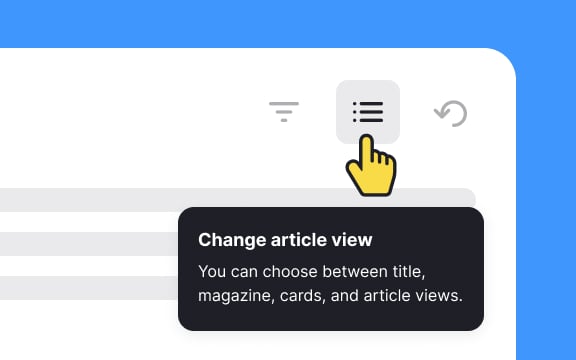Click empty white space left of the filter icon
Screen dimensions: 576x360
(147, 112)
